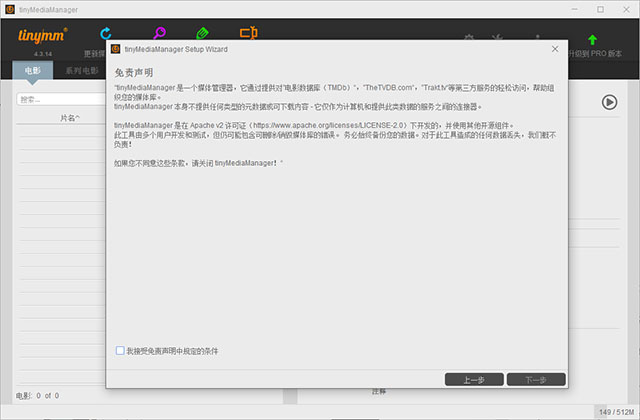640x420 pixels.
Task: Switch to the 电影 tab
Action: (33, 71)
